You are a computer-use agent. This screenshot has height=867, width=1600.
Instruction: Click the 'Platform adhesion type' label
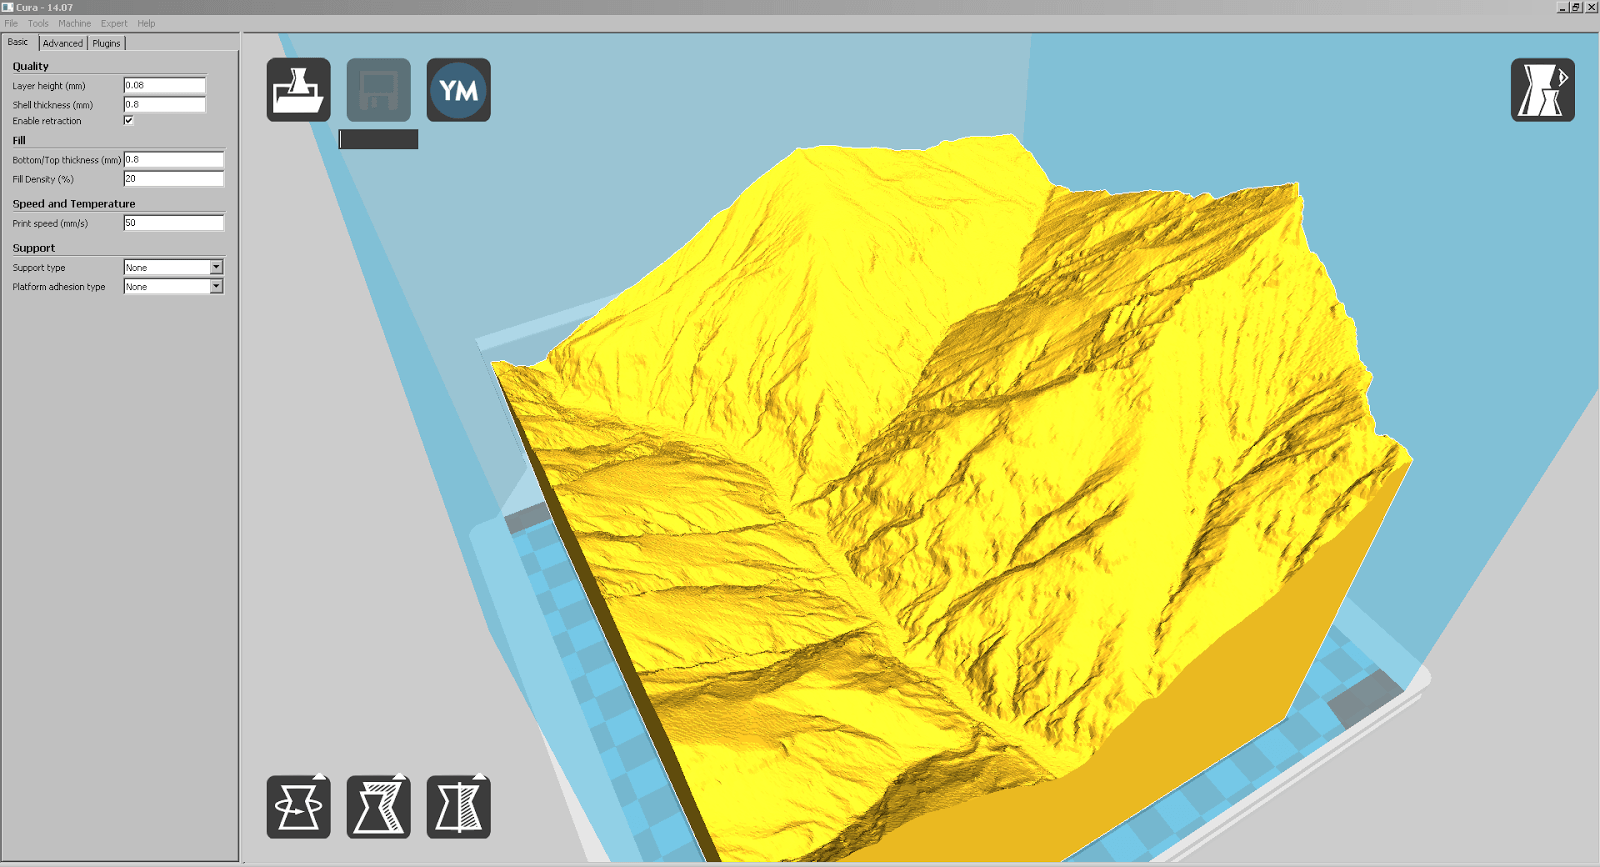[59, 287]
